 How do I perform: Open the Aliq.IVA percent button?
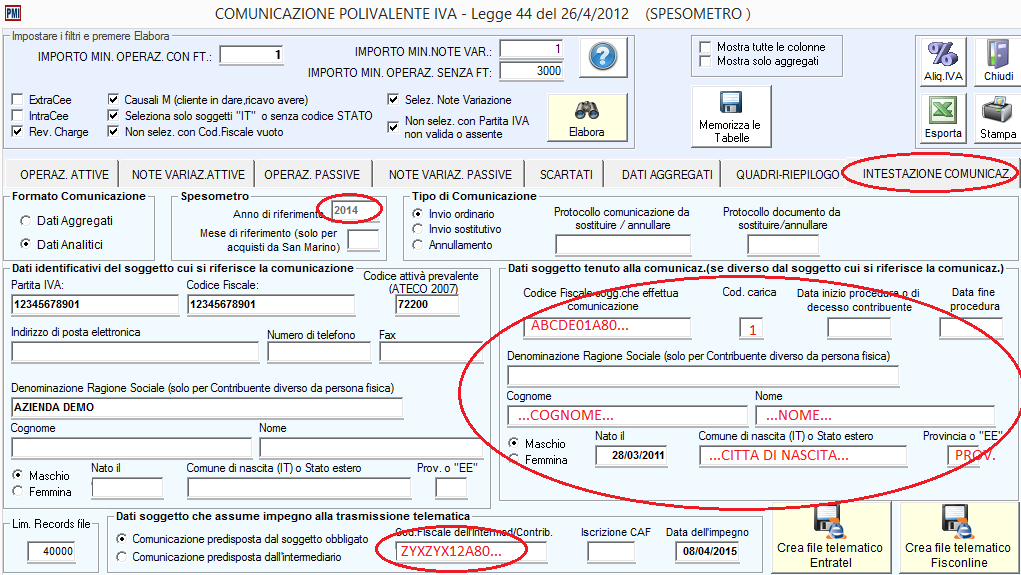point(943,61)
